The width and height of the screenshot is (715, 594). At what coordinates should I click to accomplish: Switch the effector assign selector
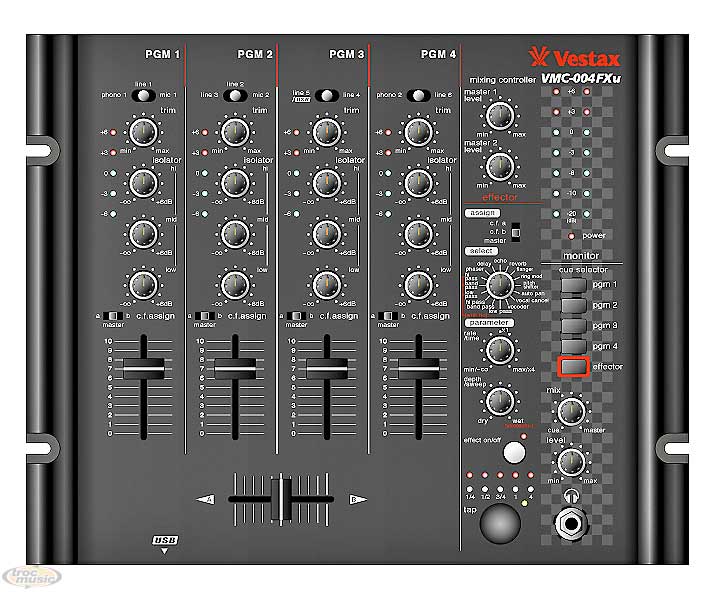pyautogui.click(x=516, y=232)
